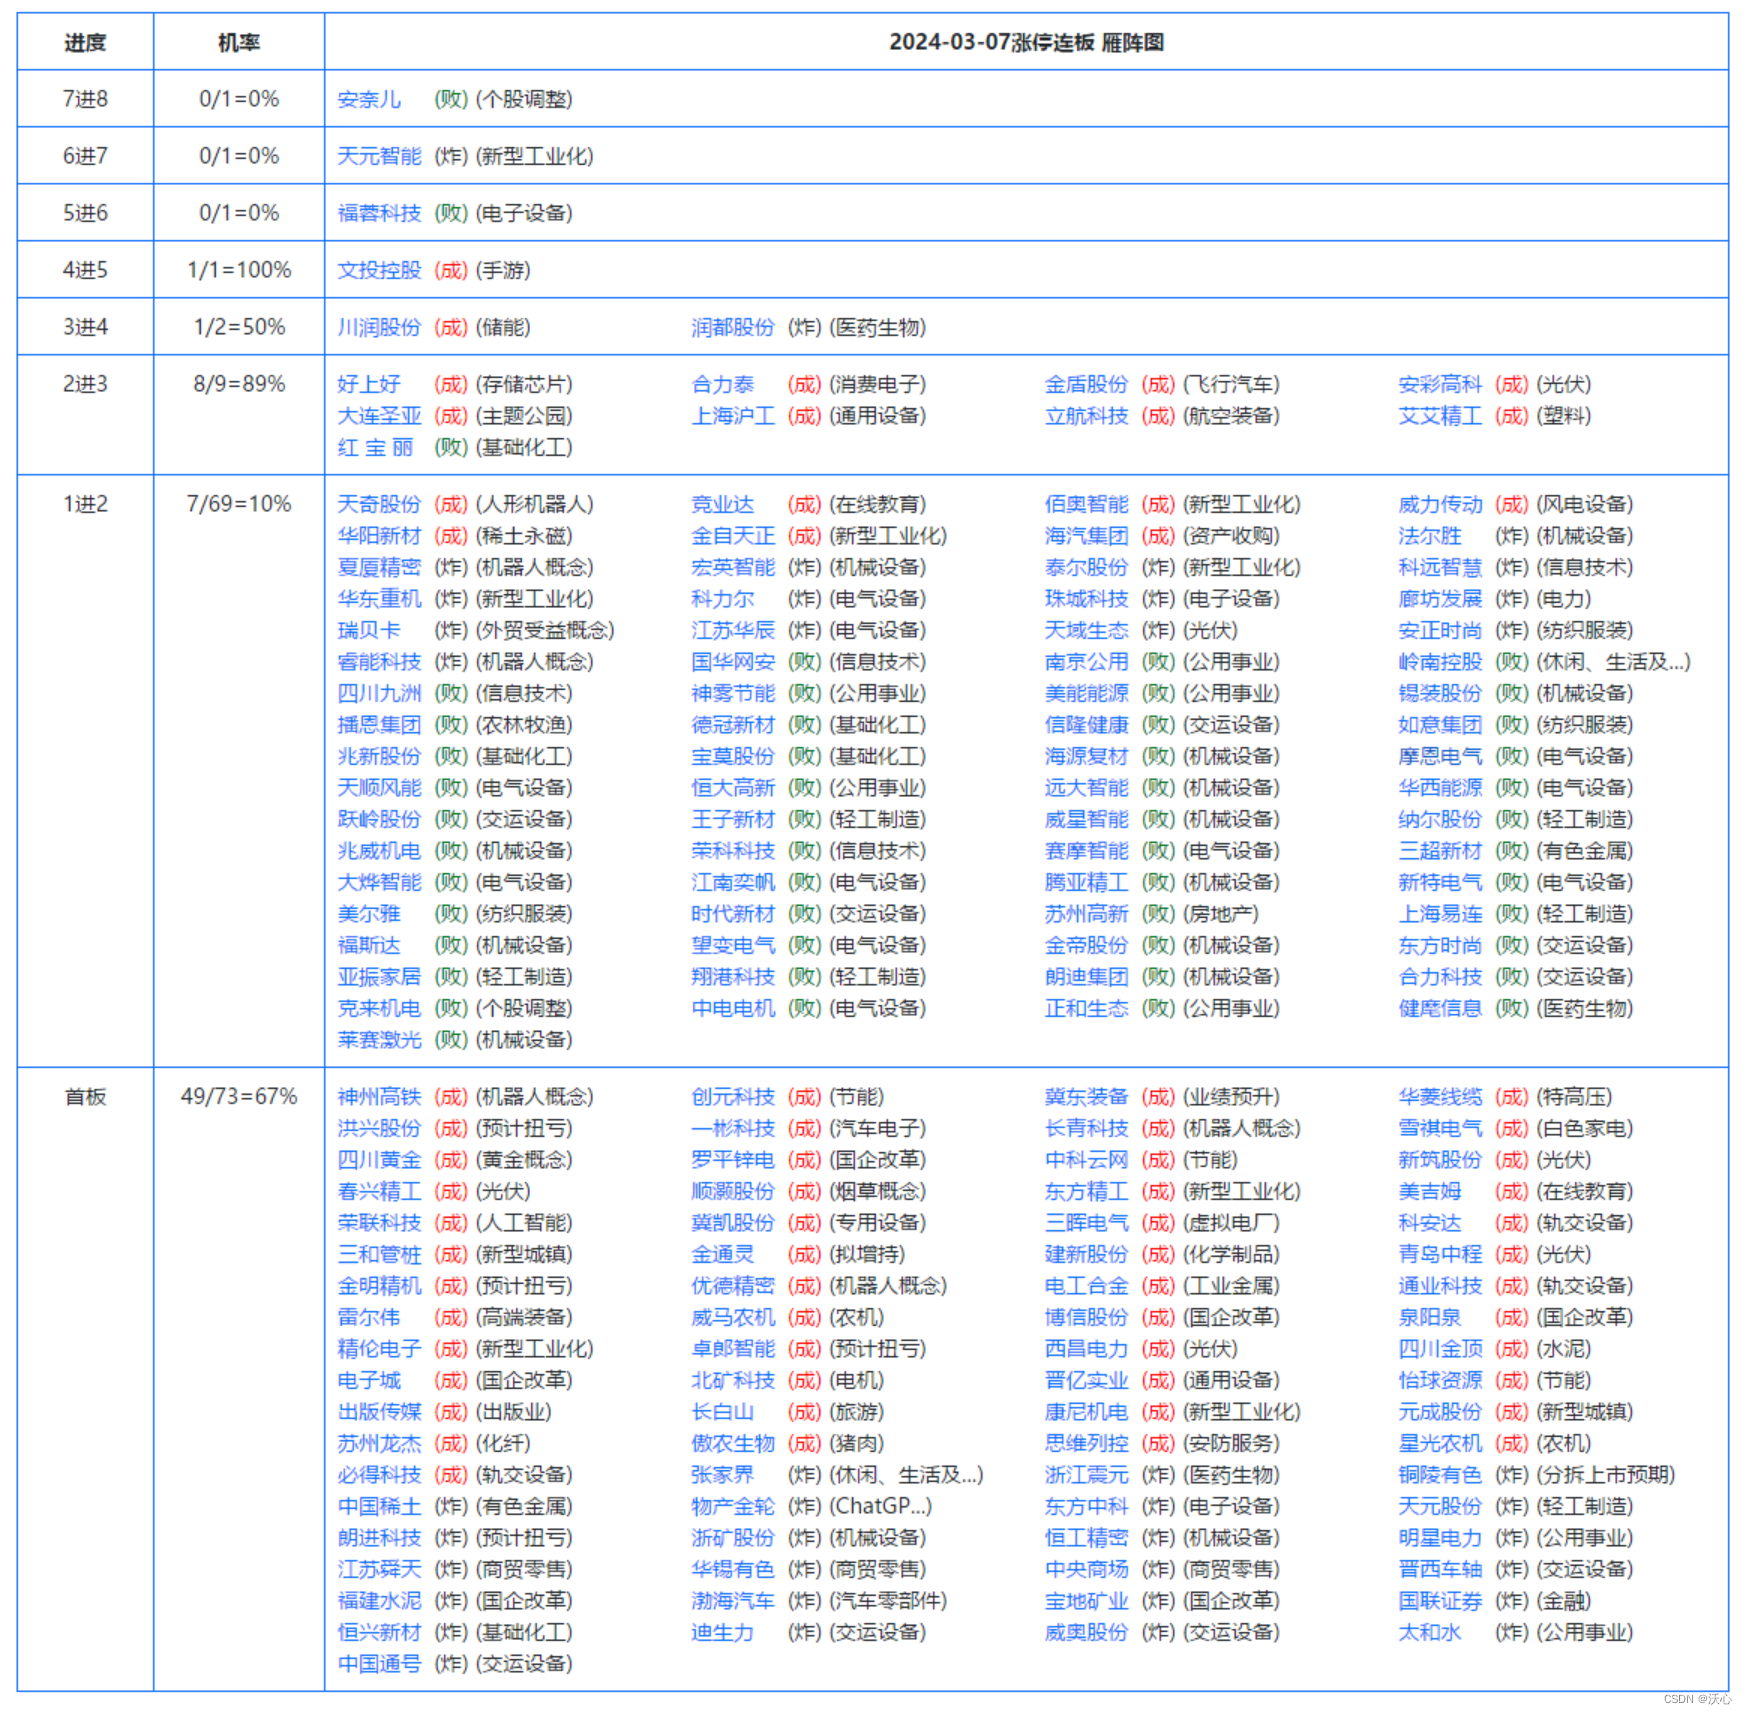Select the 物产金轮 stock link

[x=733, y=1506]
